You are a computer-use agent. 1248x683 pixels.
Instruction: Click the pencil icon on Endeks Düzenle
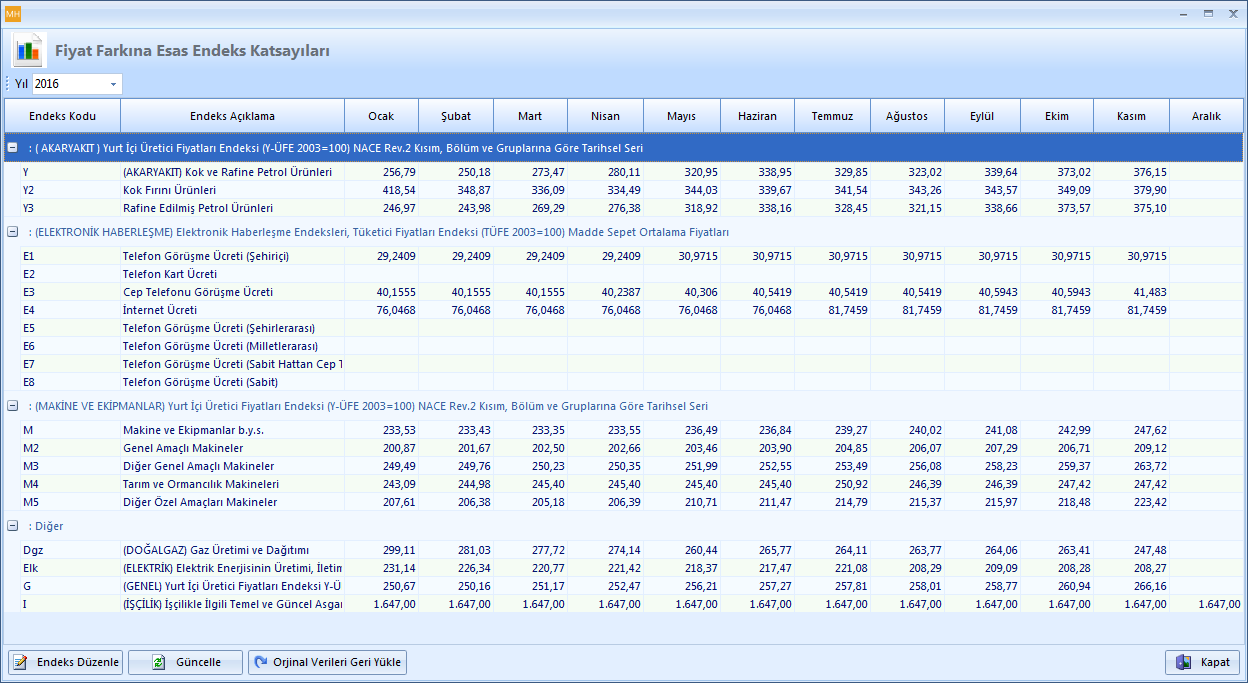pos(21,662)
